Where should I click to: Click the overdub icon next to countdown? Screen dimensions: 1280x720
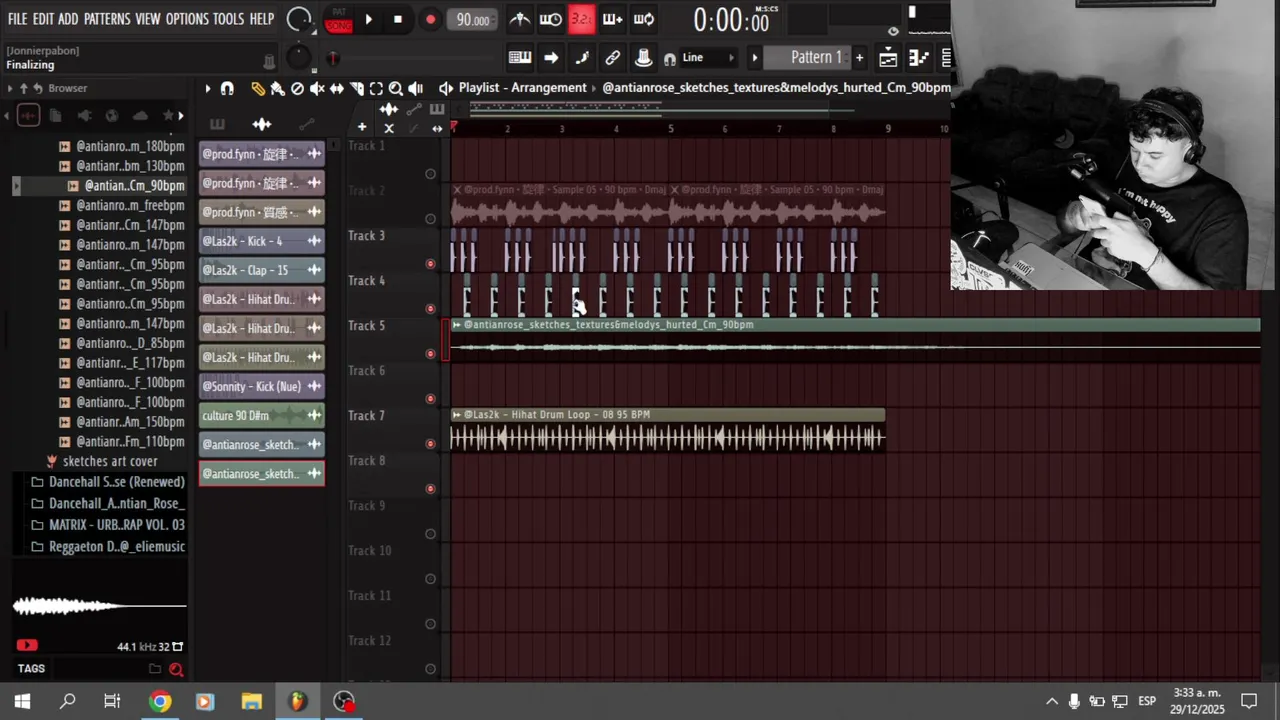tap(613, 19)
